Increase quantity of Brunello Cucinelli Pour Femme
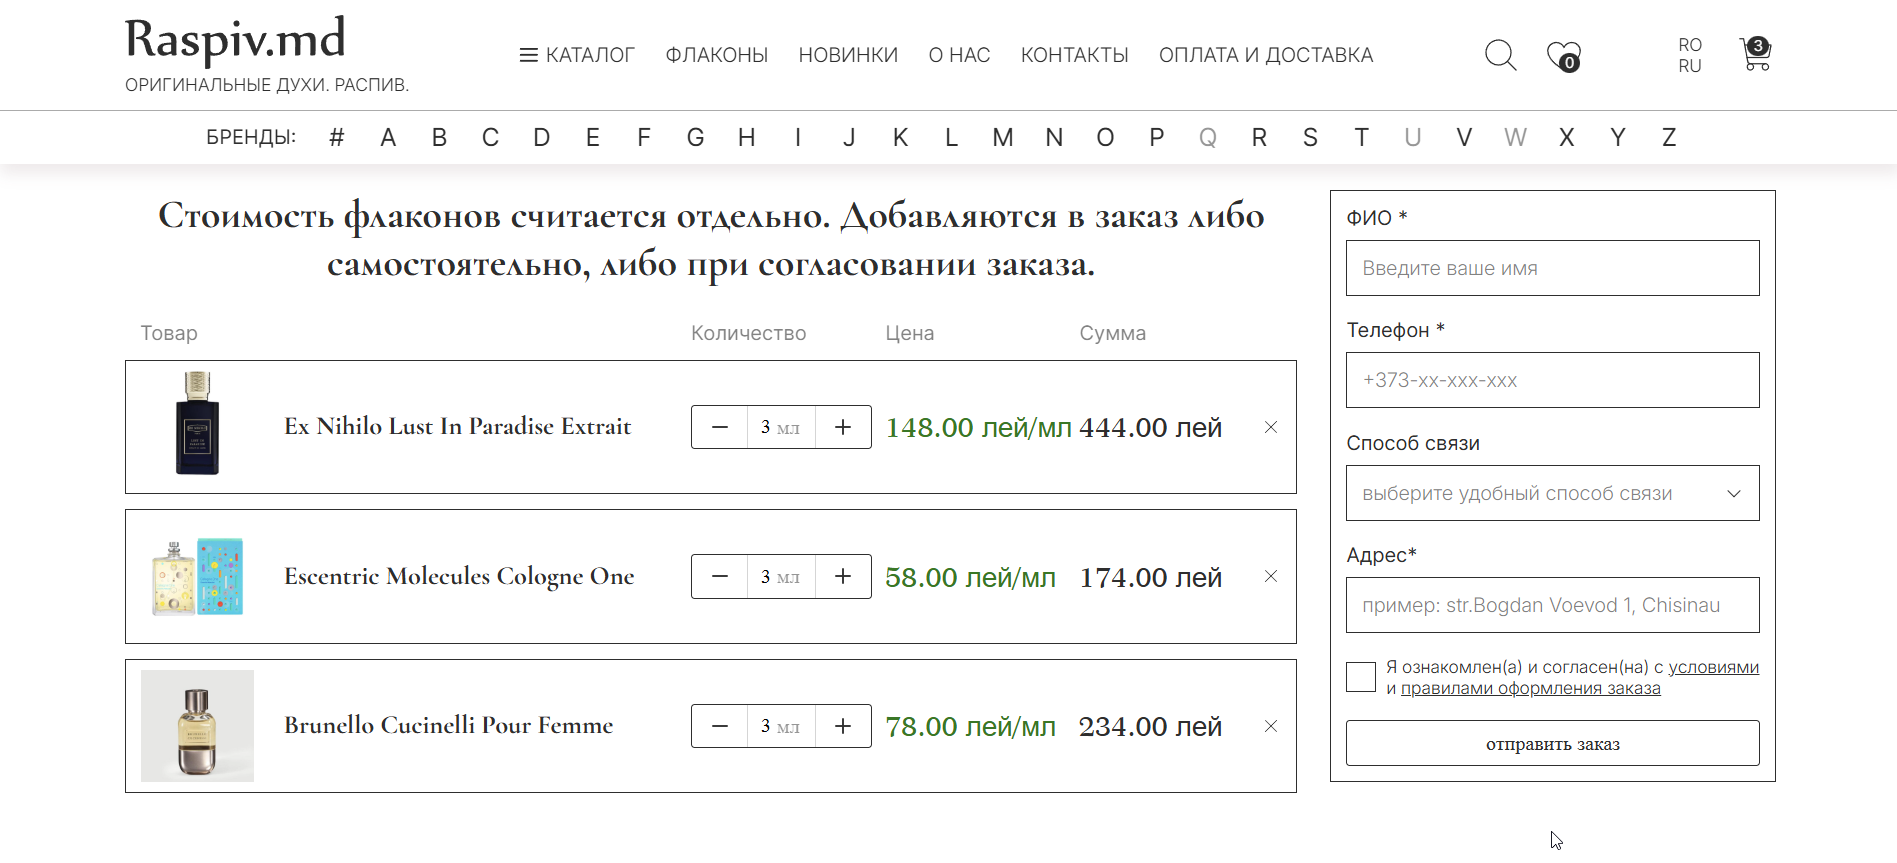1897x863 pixels. (843, 726)
